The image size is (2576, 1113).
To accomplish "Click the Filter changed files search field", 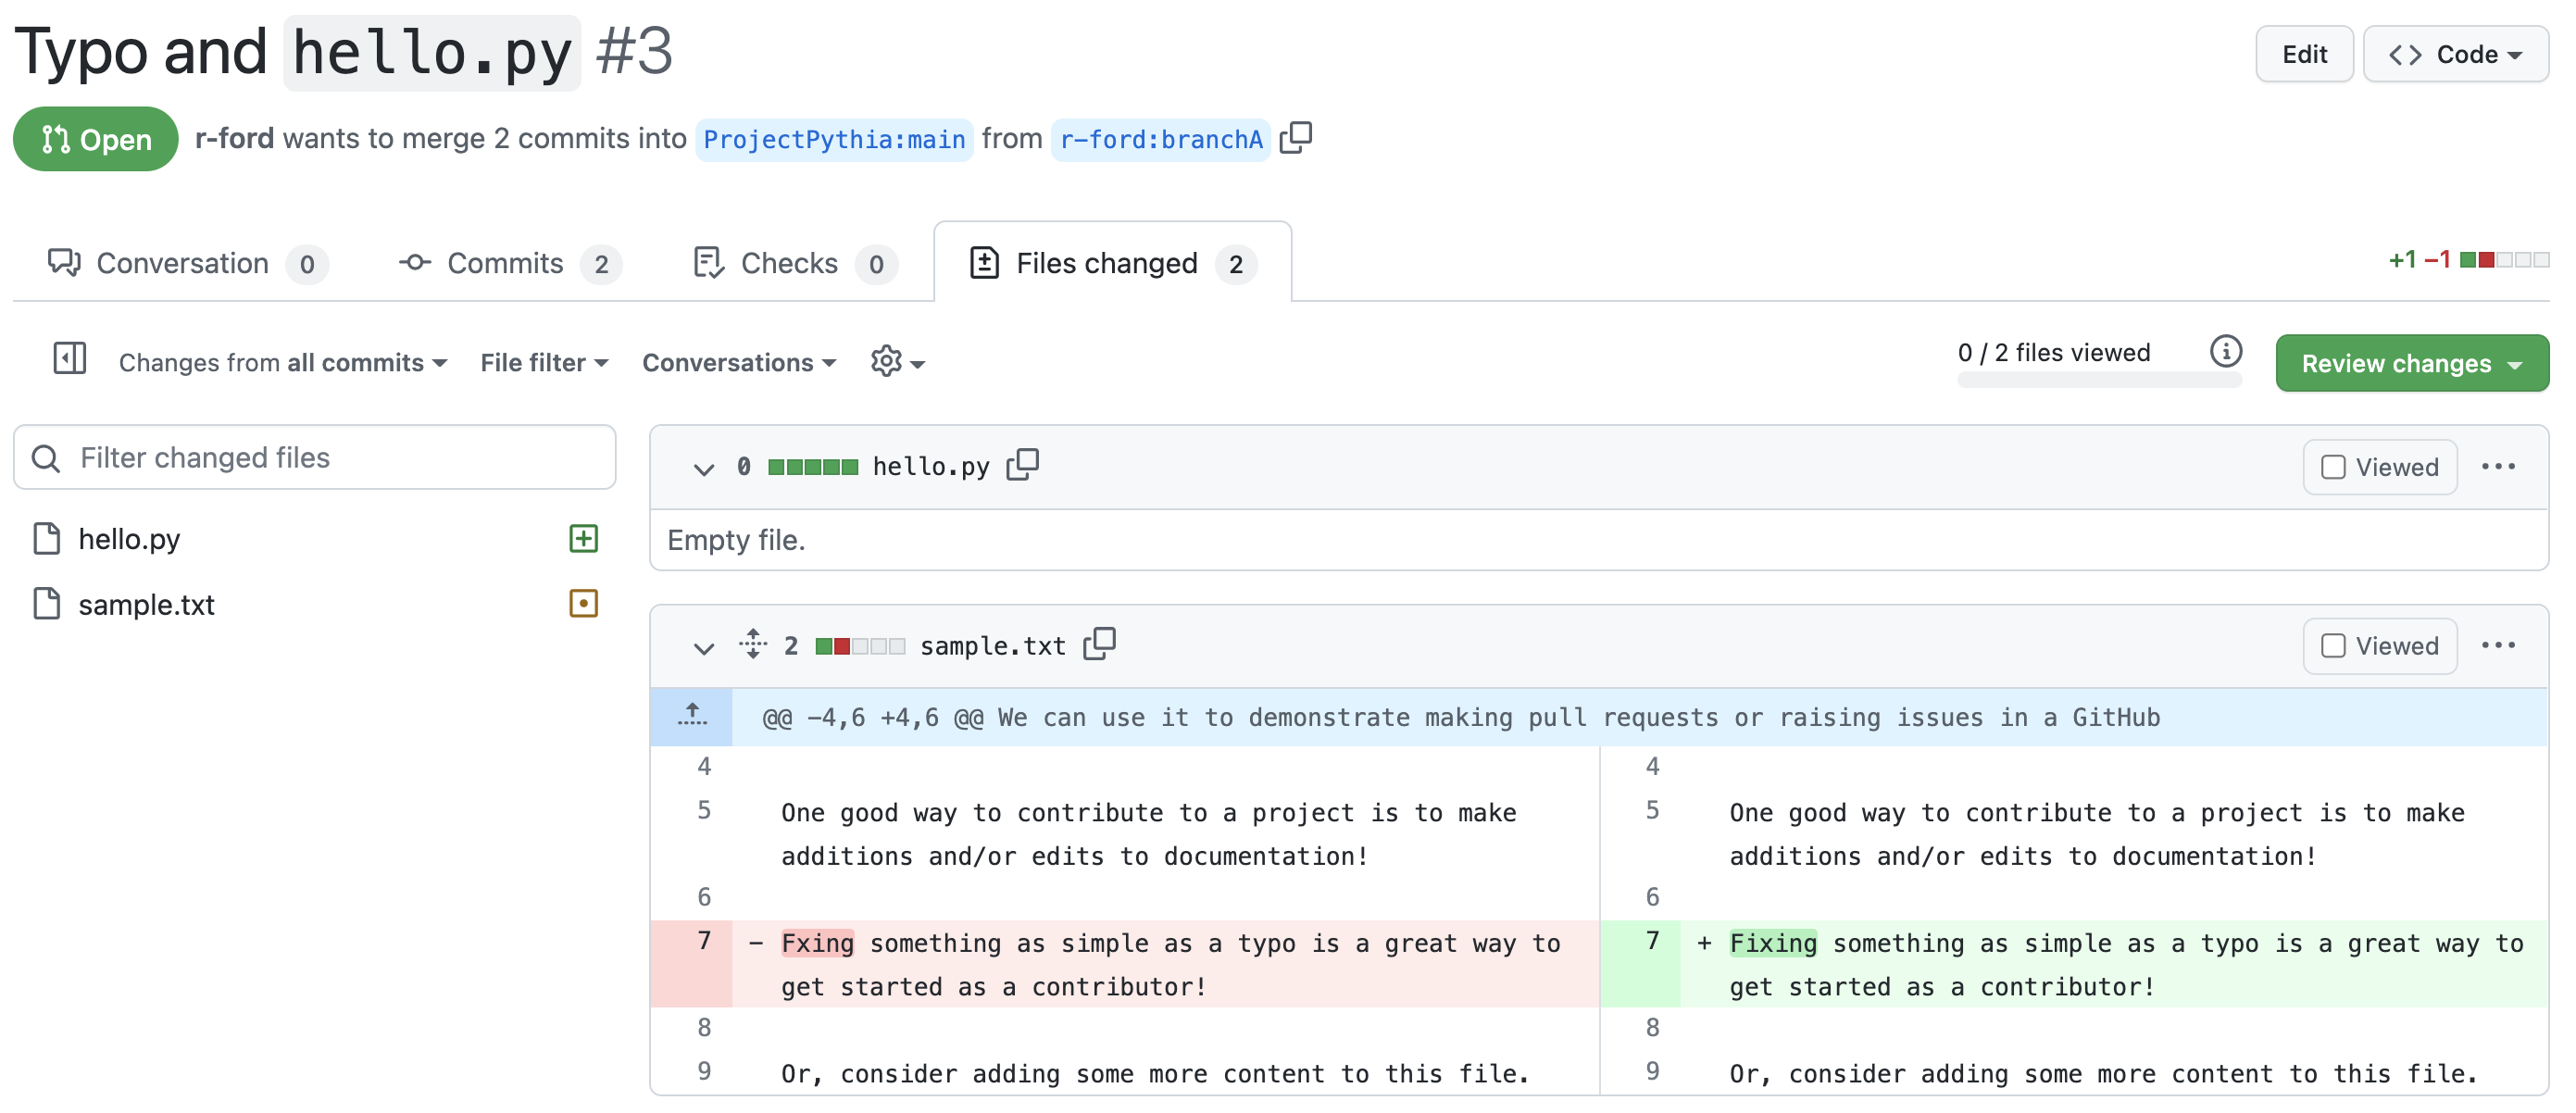I will (314, 458).
